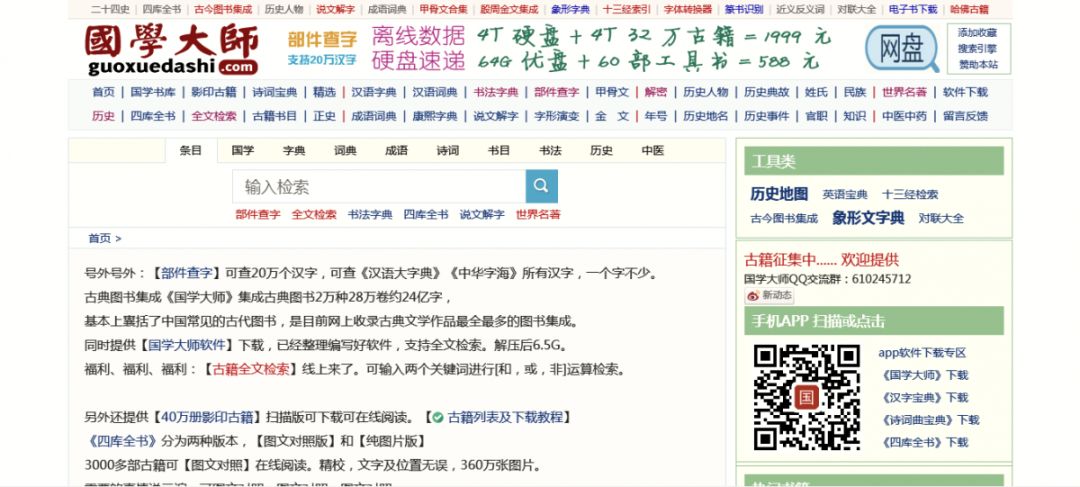Click the mobile app QR code
This screenshot has height=487, width=1080.
tap(807, 397)
